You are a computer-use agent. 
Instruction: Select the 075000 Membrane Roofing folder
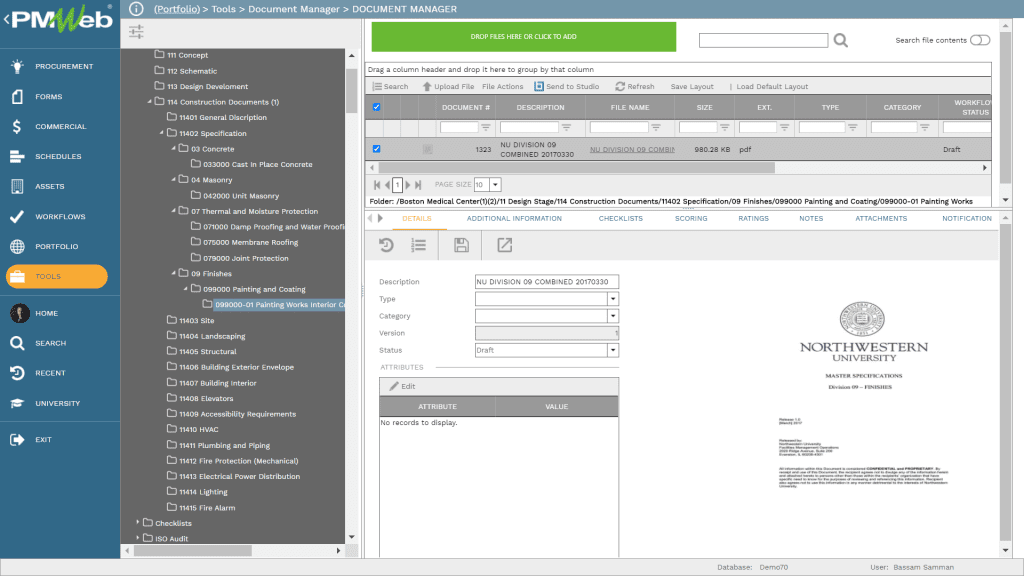tap(250, 242)
